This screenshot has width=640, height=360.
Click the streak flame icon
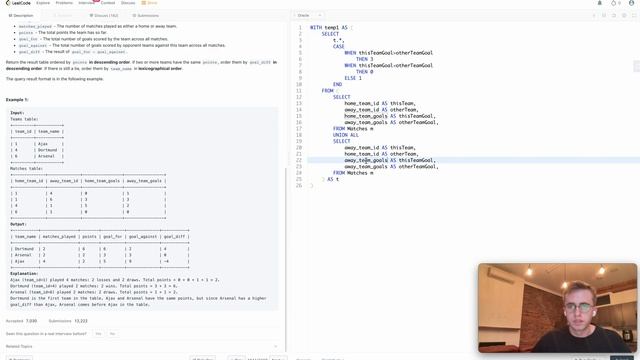click(613, 3)
